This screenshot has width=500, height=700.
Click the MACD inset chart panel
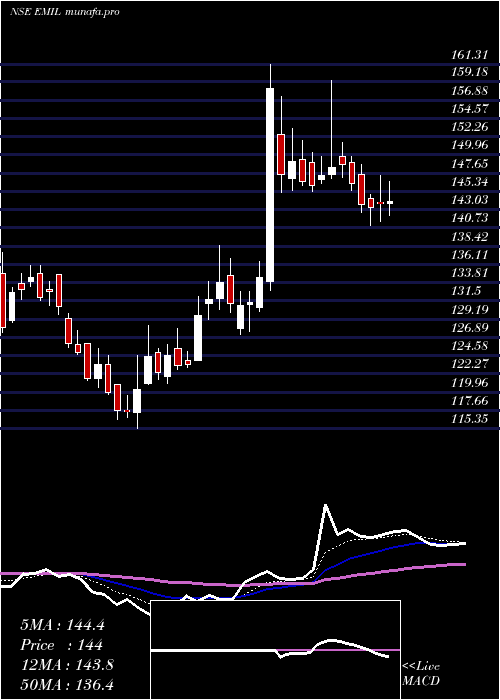pyautogui.click(x=275, y=650)
